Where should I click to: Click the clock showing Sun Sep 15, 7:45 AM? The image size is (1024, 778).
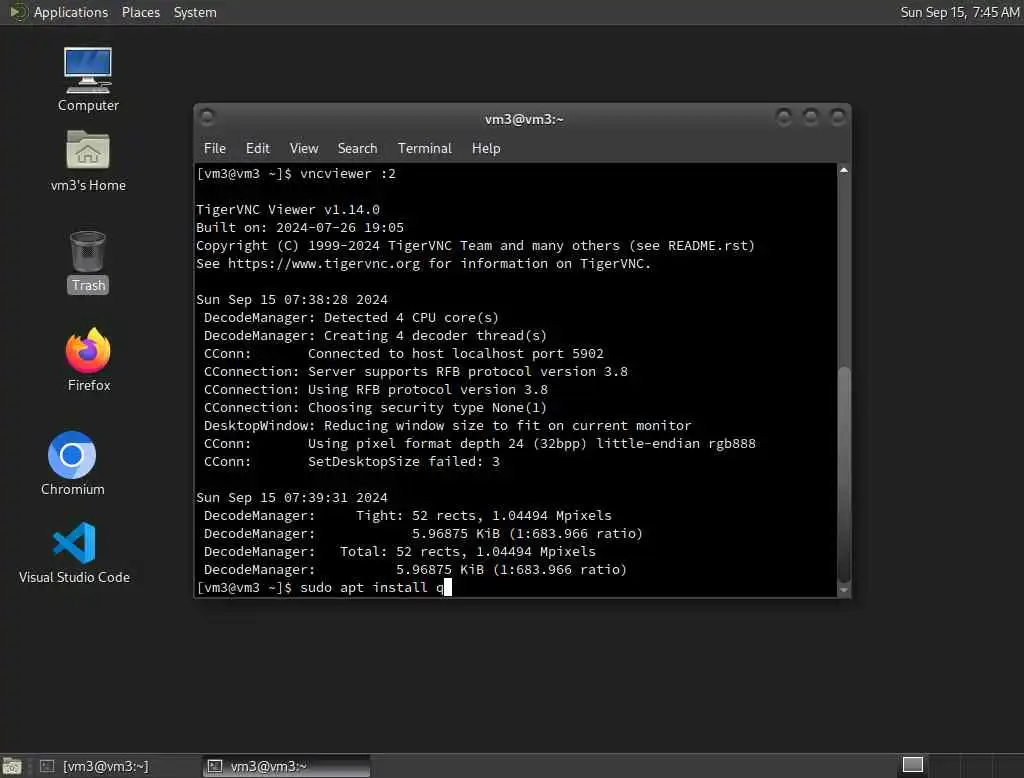[x=959, y=12]
